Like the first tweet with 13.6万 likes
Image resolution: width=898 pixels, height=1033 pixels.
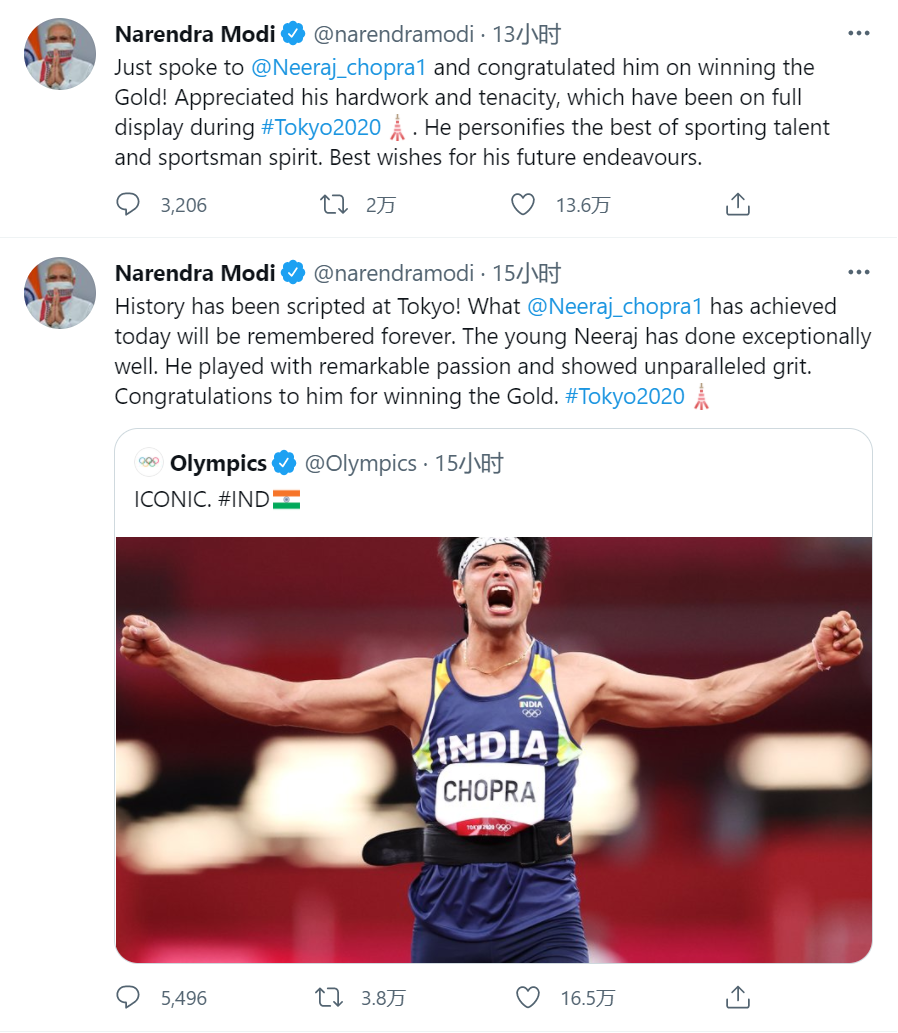pyautogui.click(x=523, y=205)
